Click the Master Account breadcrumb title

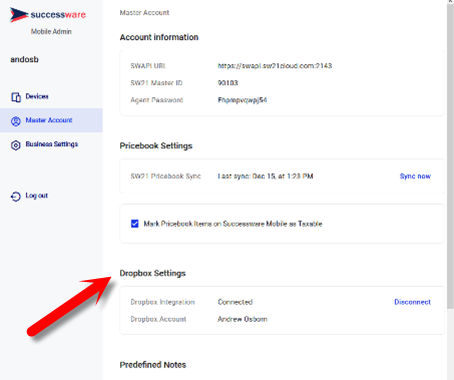click(x=144, y=13)
